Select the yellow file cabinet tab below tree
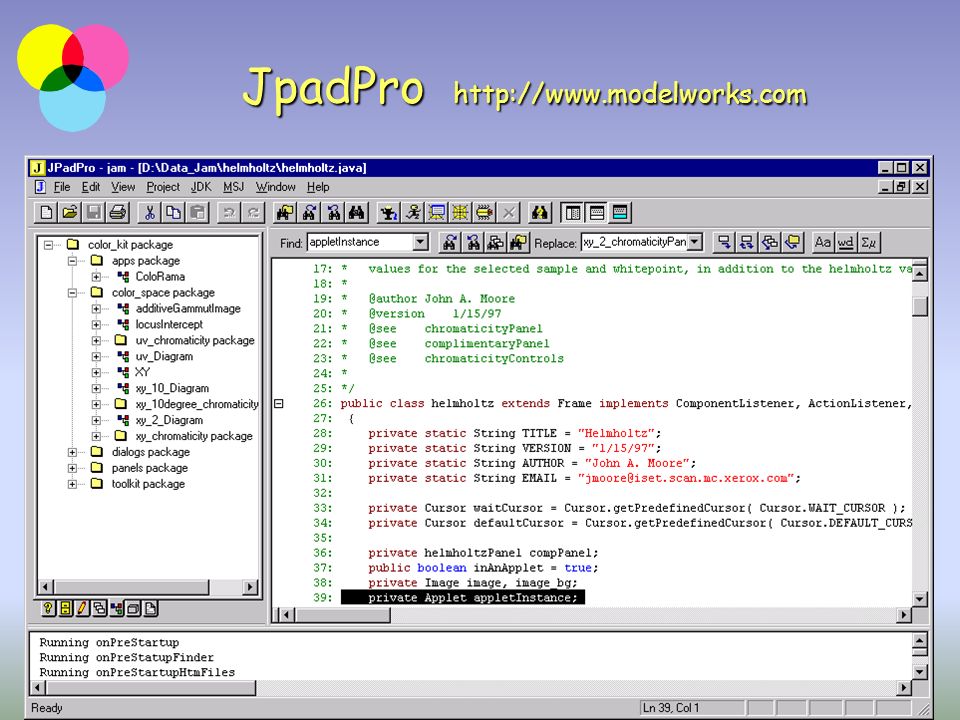This screenshot has height=720, width=960. [x=65, y=608]
